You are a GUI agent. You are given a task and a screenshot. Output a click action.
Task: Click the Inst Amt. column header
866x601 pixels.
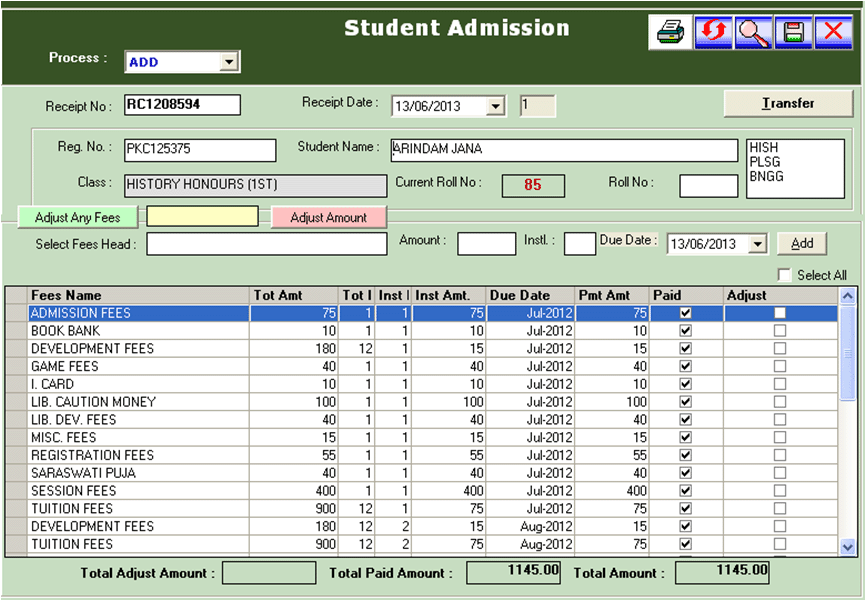click(448, 296)
